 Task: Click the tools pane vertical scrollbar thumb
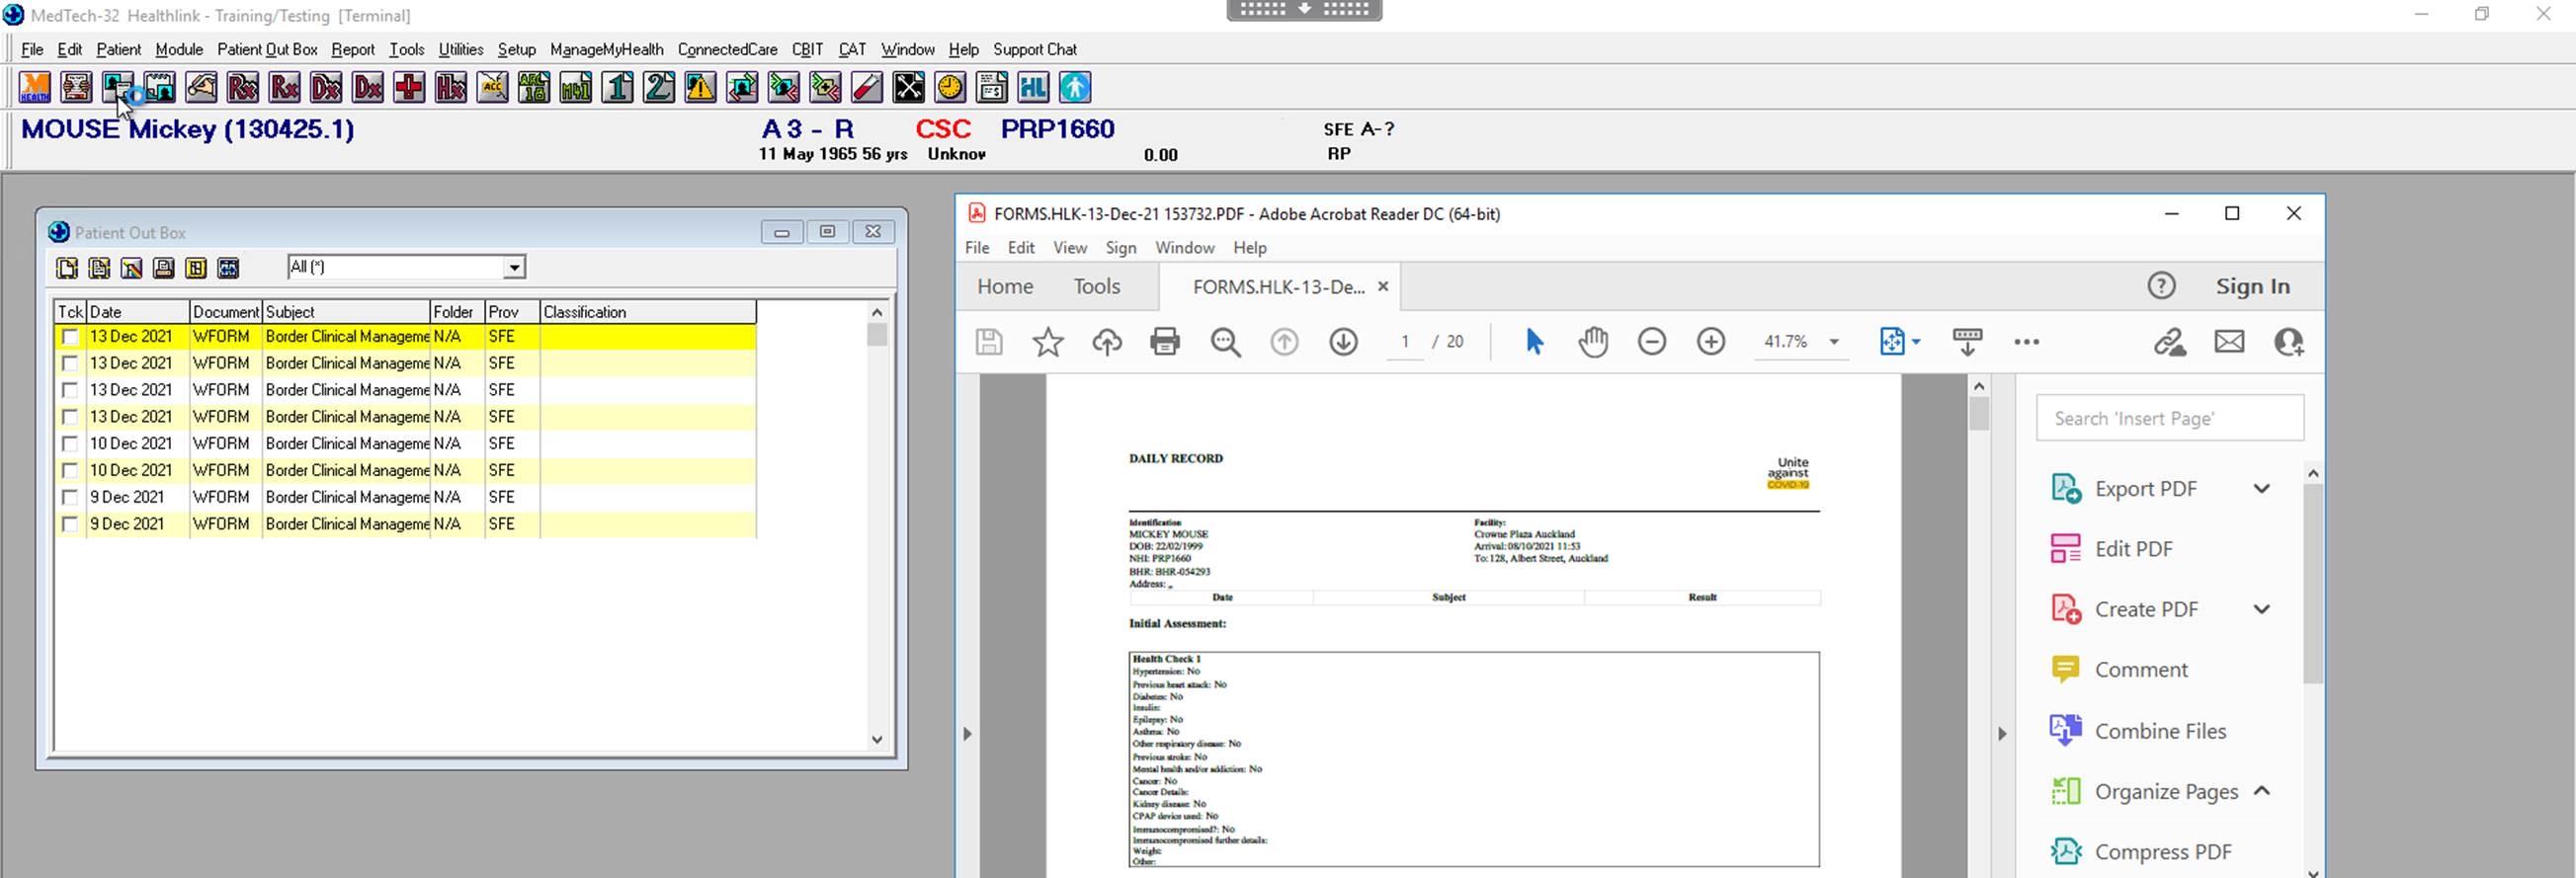tap(2313, 584)
